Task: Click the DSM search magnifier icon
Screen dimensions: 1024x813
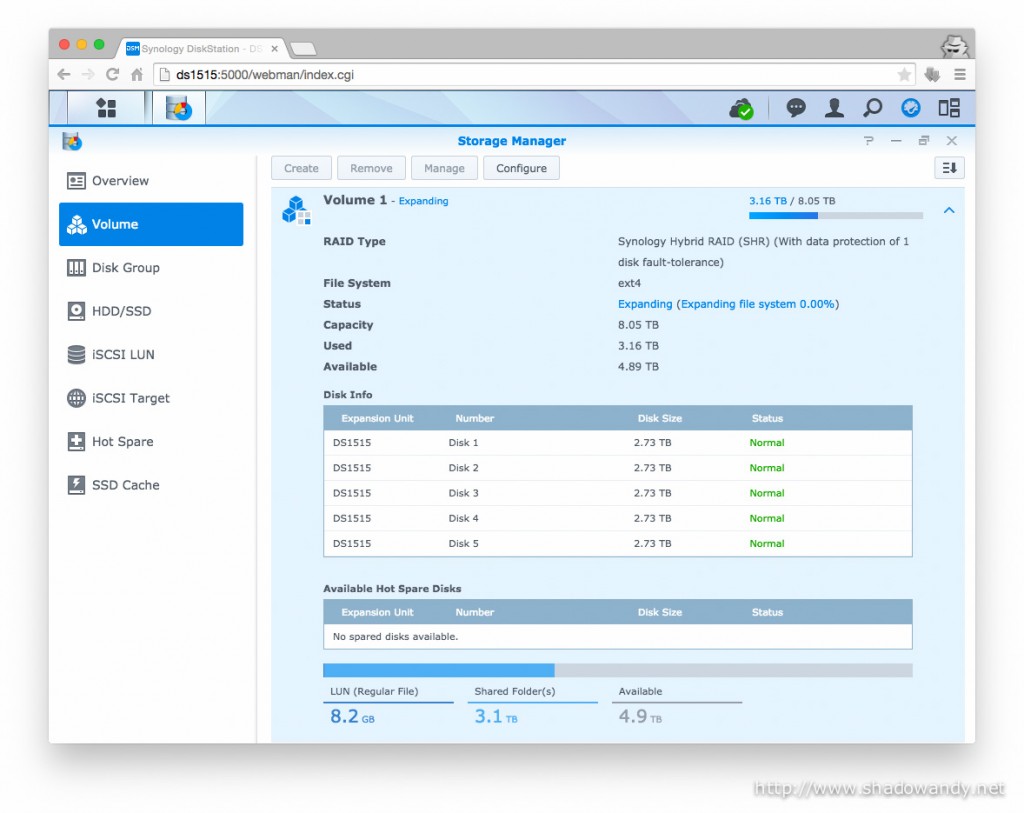Action: pyautogui.click(x=872, y=108)
